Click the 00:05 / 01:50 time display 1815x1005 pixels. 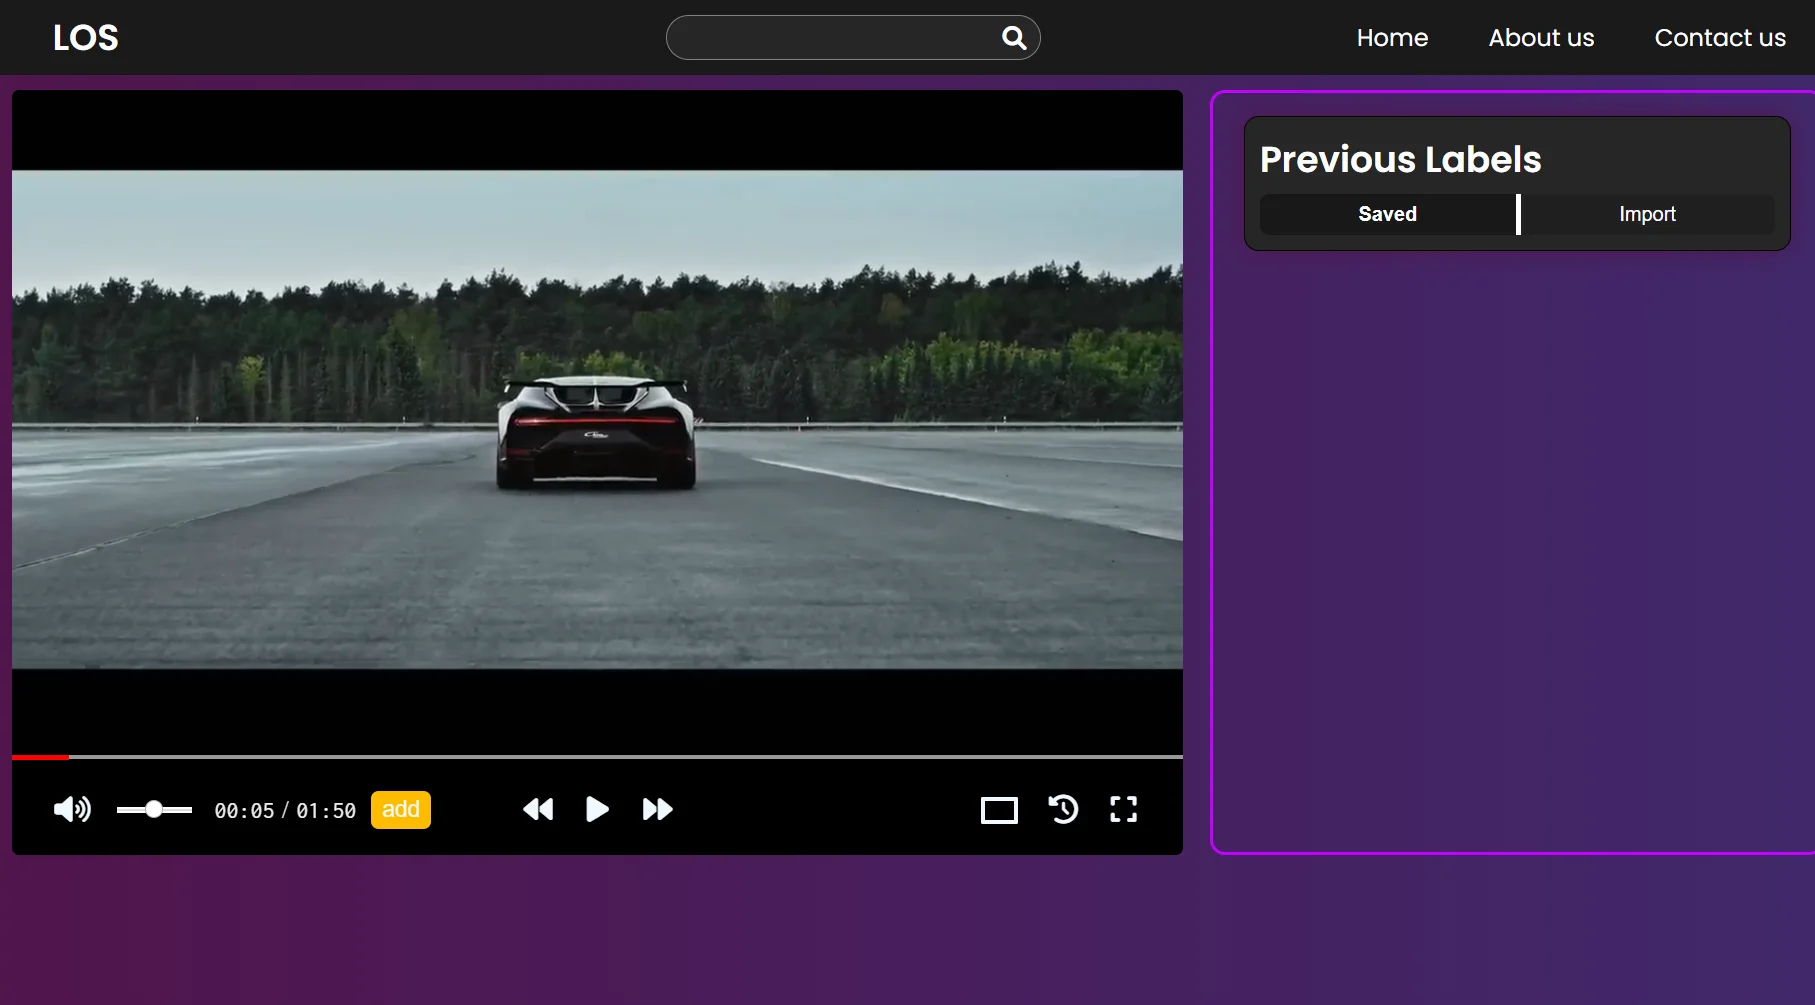click(x=285, y=810)
